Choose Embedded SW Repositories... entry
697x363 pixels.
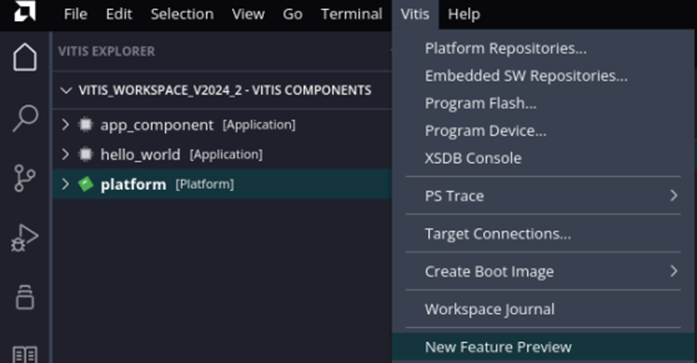[x=543, y=76]
